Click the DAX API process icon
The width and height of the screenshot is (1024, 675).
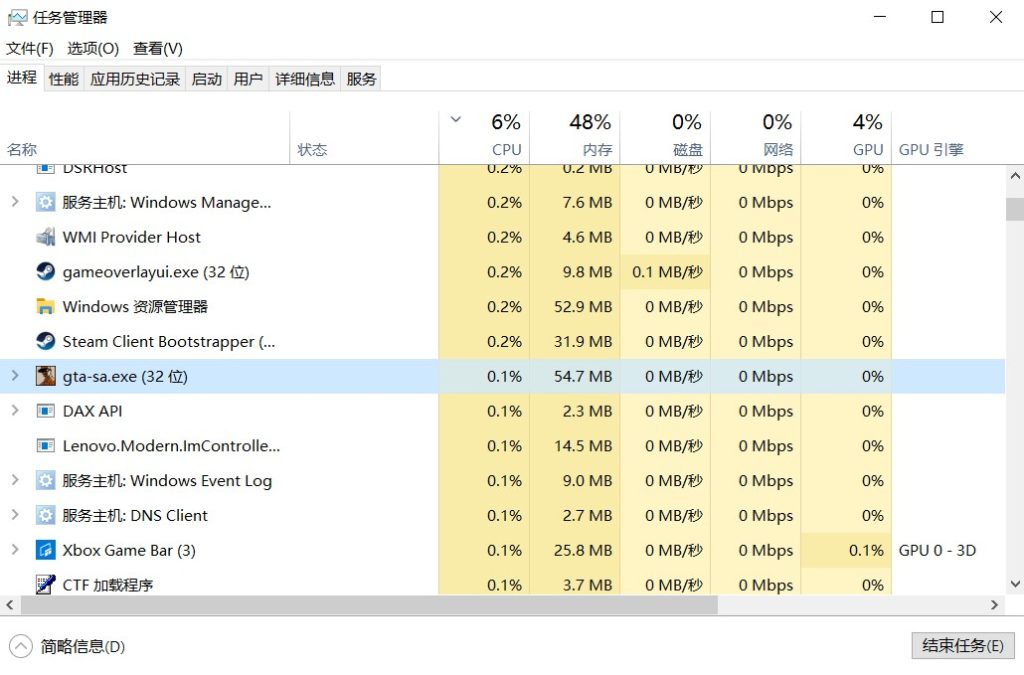pyautogui.click(x=45, y=411)
